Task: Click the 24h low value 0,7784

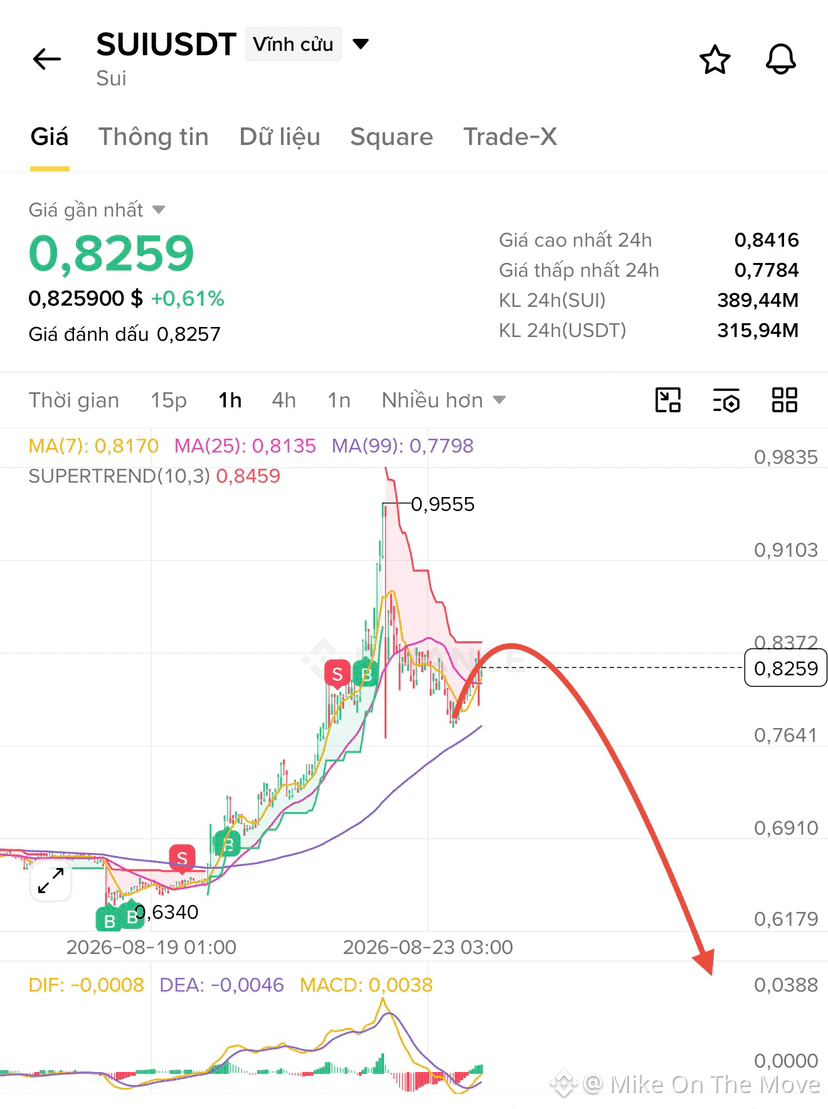Action: [x=766, y=270]
